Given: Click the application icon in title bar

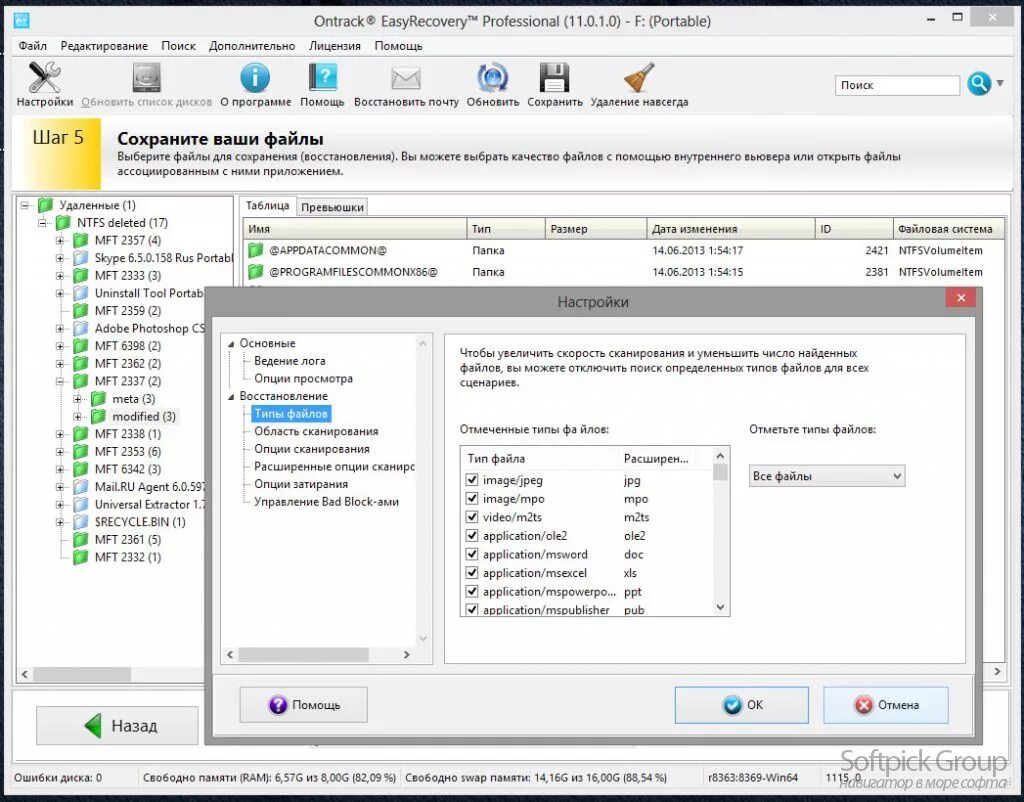Looking at the screenshot, I should (22, 21).
